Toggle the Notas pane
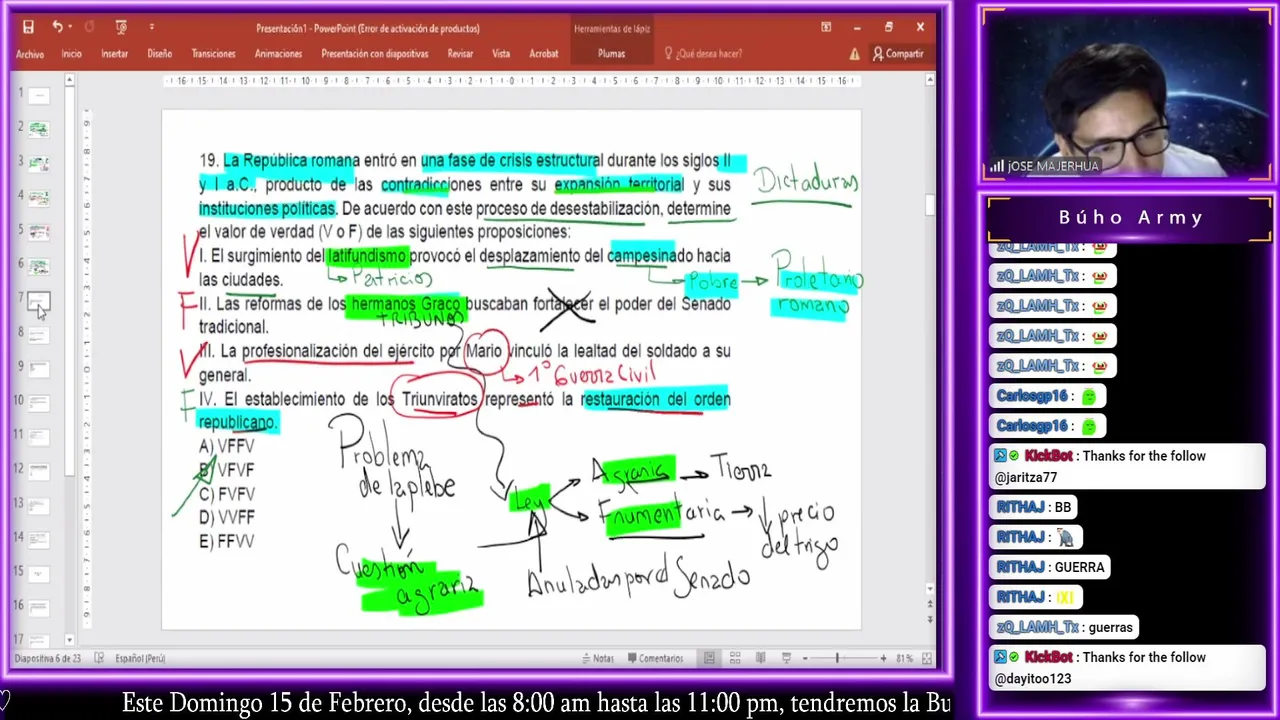 [x=597, y=658]
